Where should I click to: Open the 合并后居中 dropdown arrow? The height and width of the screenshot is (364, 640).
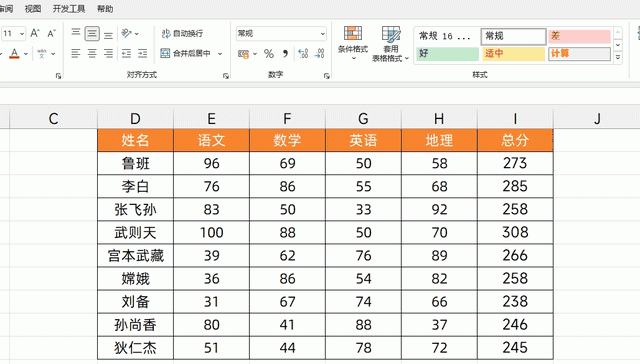220,53
